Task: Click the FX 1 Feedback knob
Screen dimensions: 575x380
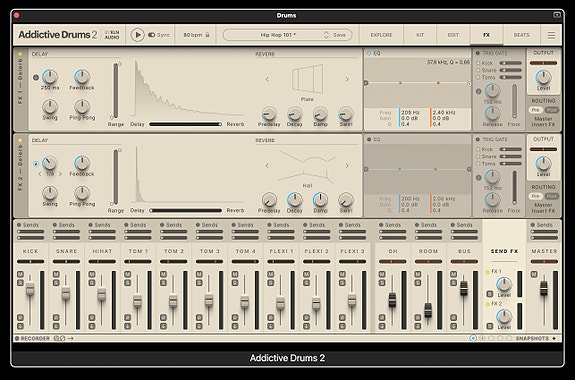Action: pos(82,77)
